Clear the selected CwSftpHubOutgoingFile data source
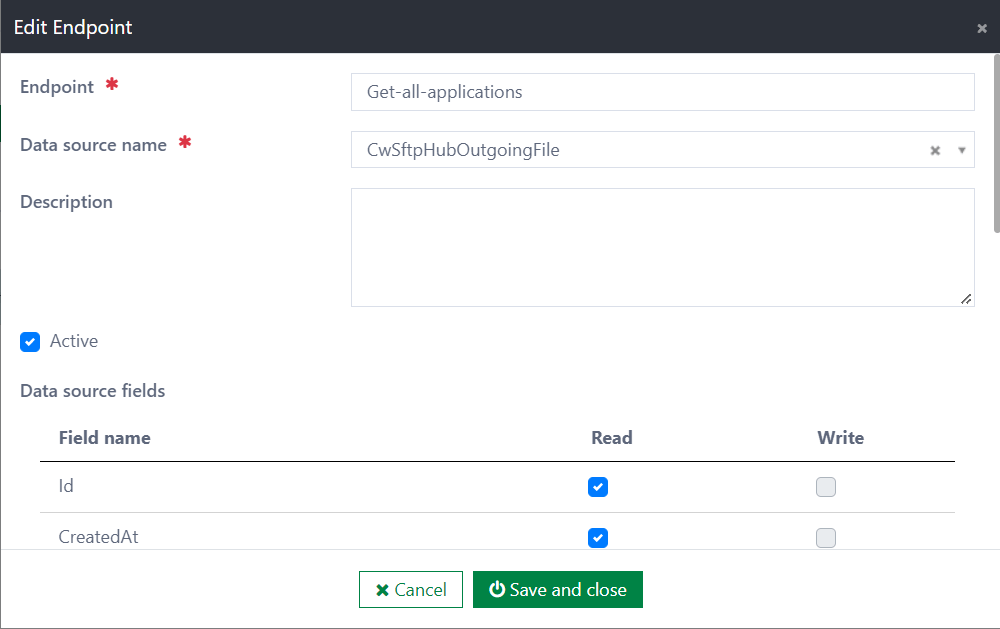This screenshot has height=629, width=1000. (x=934, y=150)
